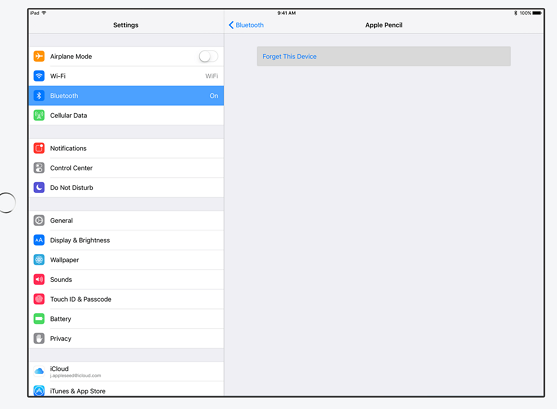Image resolution: width=557 pixels, height=409 pixels.
Task: Tap the blue Wi-Fi icon
Action: [x=39, y=76]
